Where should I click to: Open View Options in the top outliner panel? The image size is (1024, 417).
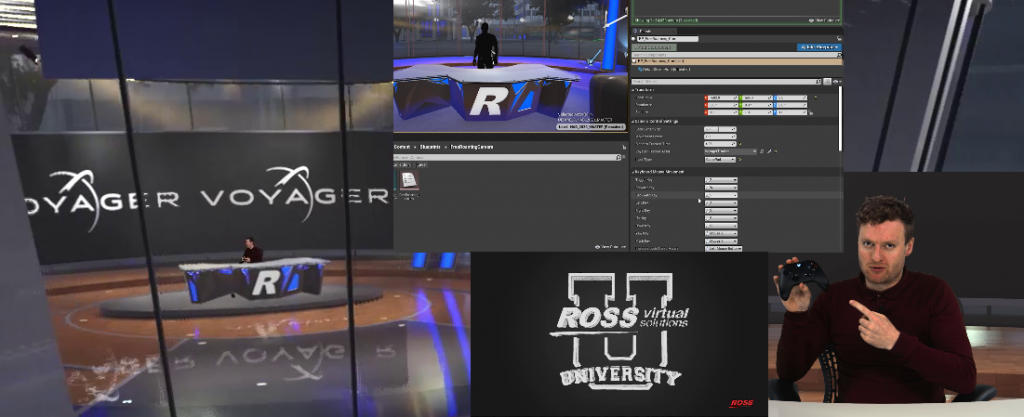tap(824, 20)
